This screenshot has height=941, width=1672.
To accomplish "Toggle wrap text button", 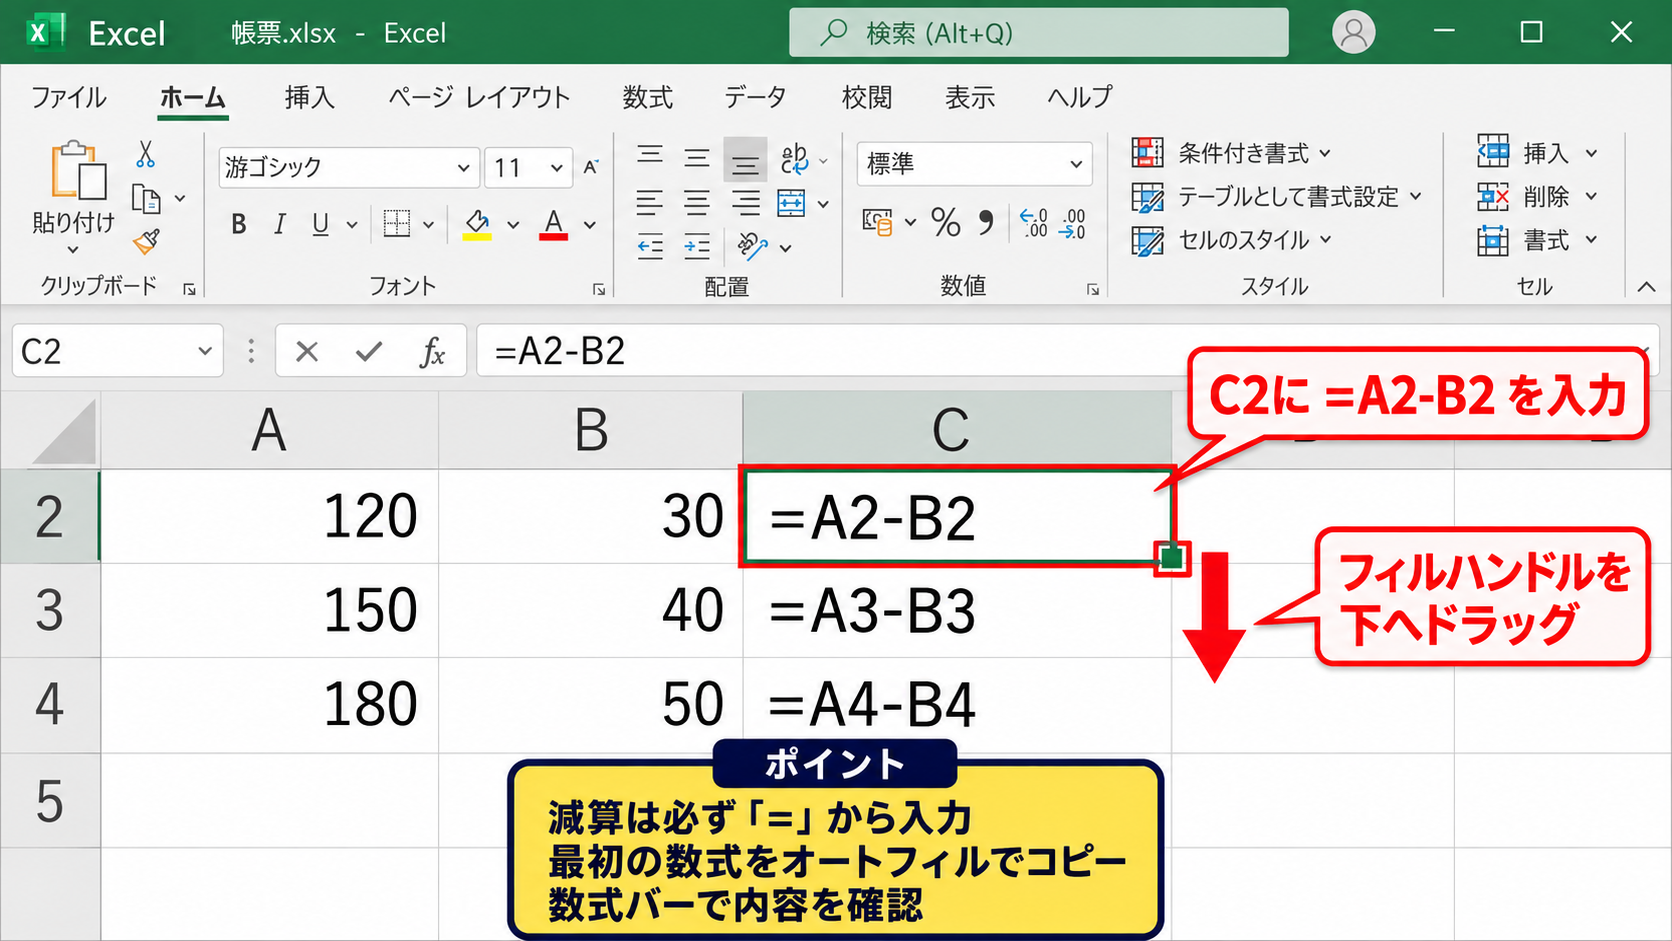I will pyautogui.click(x=795, y=159).
